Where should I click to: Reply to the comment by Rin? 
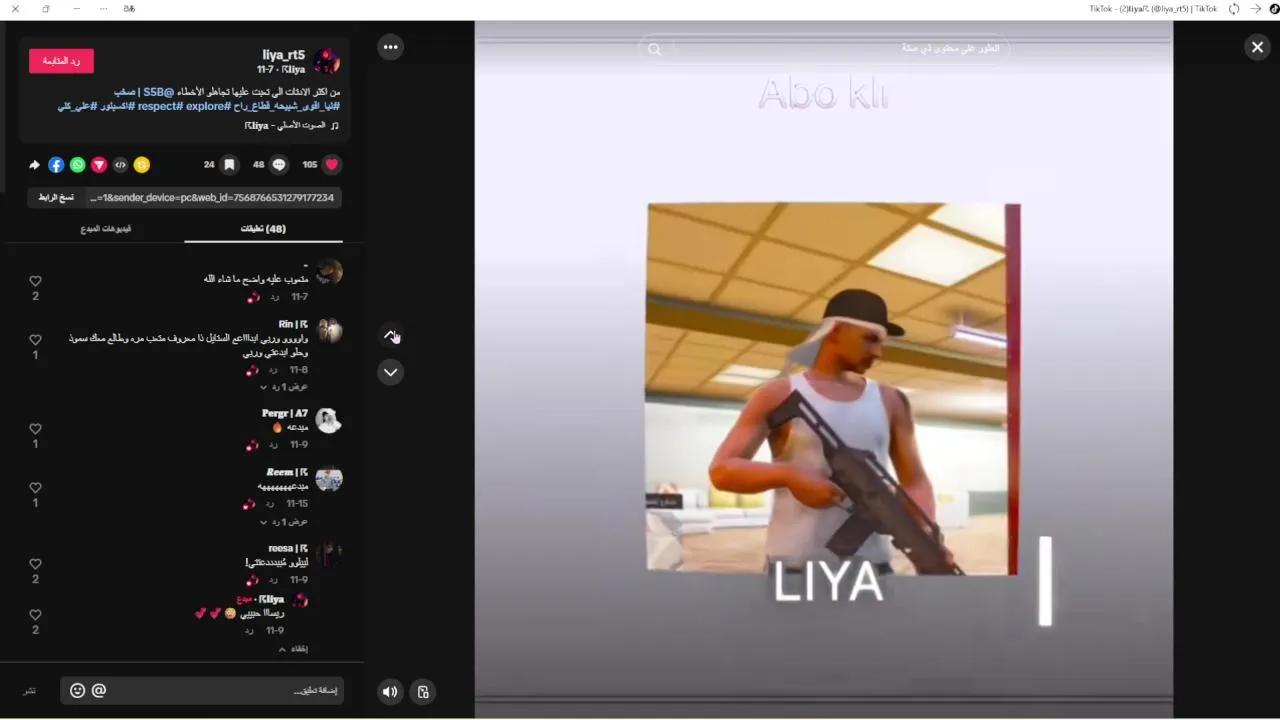(x=273, y=370)
